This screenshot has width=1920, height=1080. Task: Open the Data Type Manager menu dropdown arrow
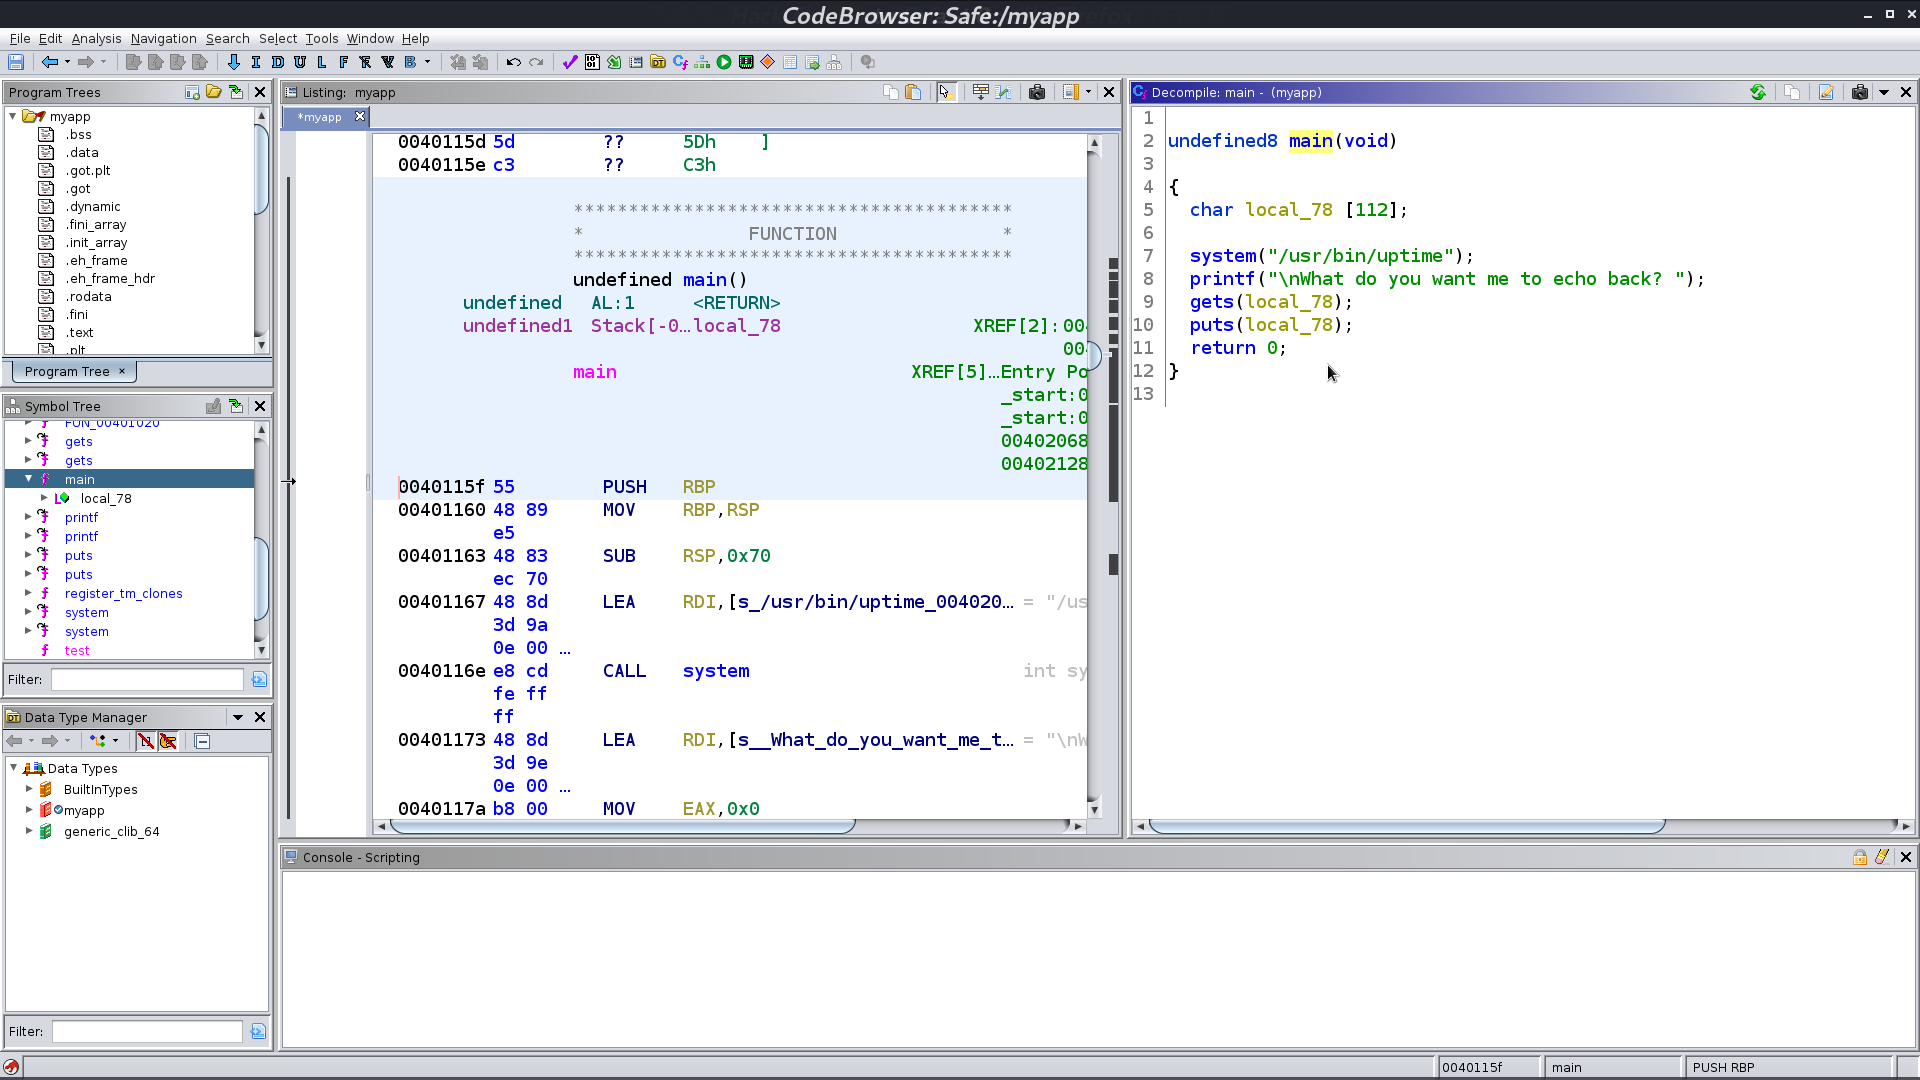[238, 717]
